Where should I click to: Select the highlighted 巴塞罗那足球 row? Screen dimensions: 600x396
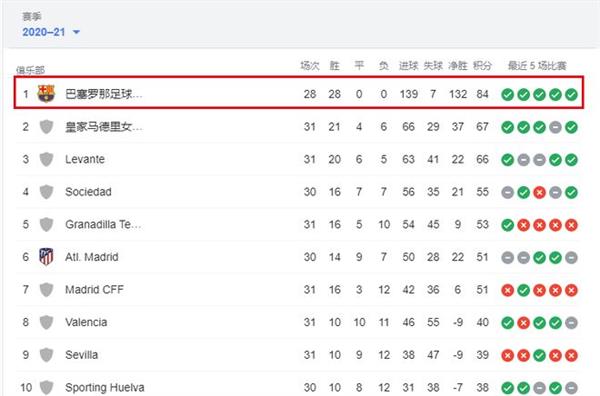click(299, 93)
